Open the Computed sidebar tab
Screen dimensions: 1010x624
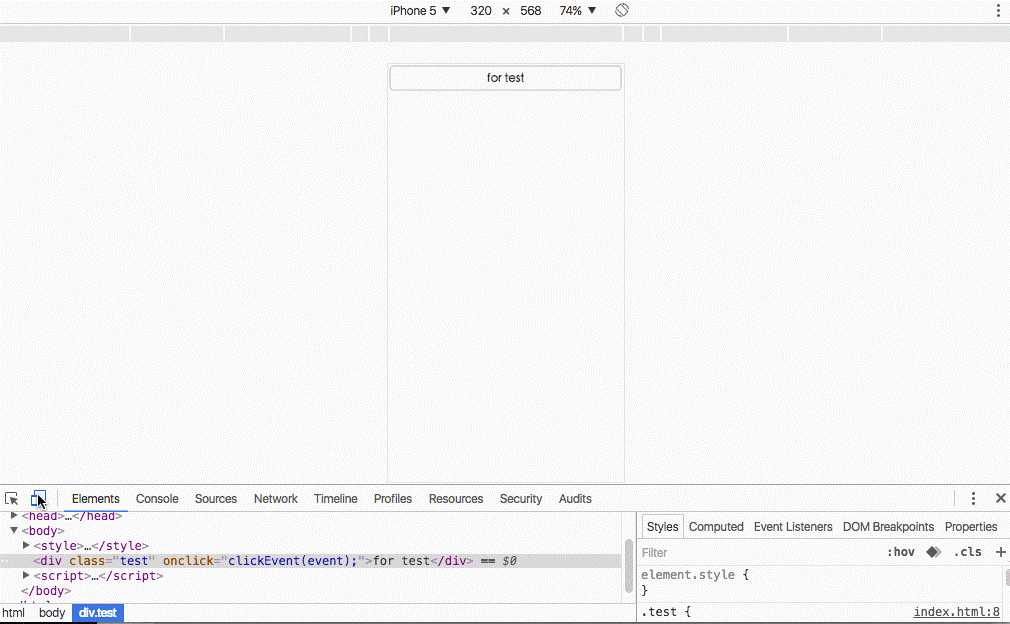716,527
